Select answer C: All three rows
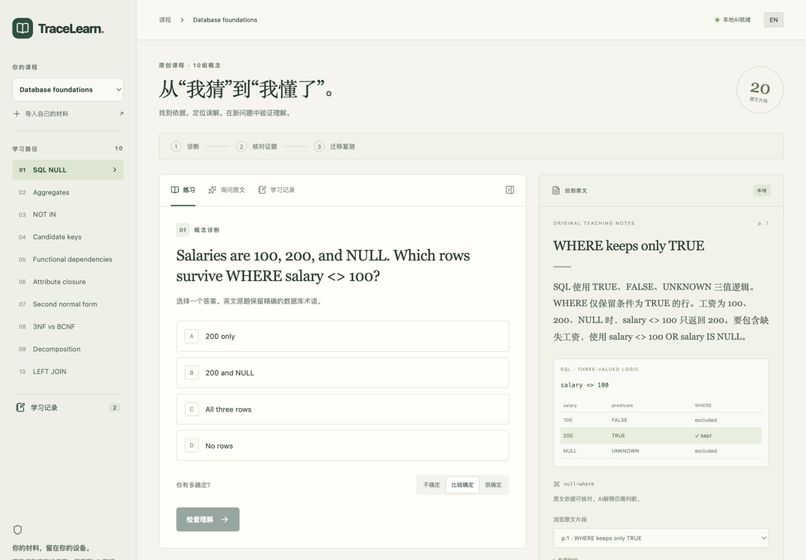 click(x=342, y=409)
